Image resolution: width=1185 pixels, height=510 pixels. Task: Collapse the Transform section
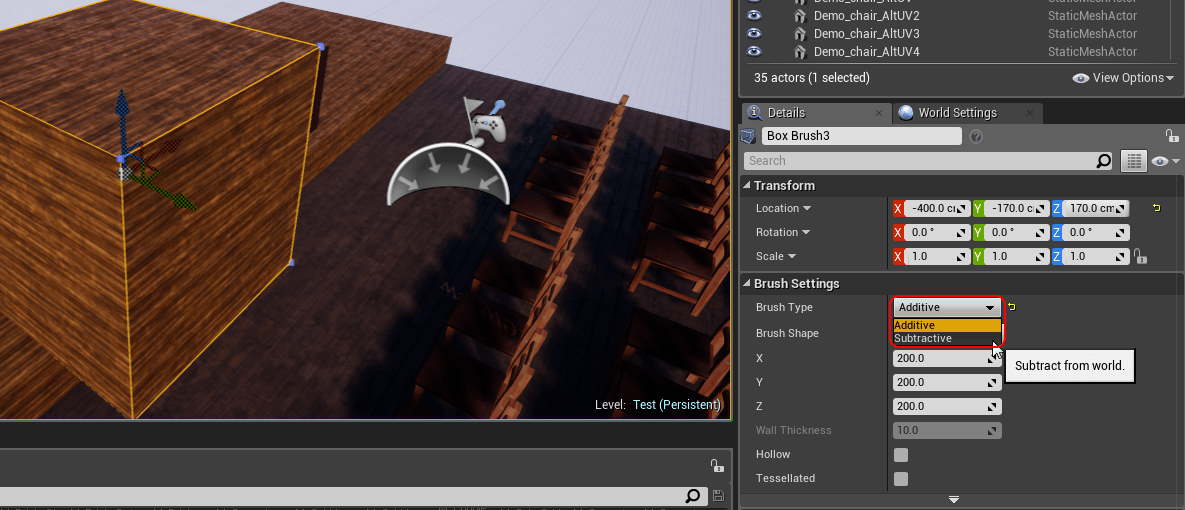coord(747,186)
